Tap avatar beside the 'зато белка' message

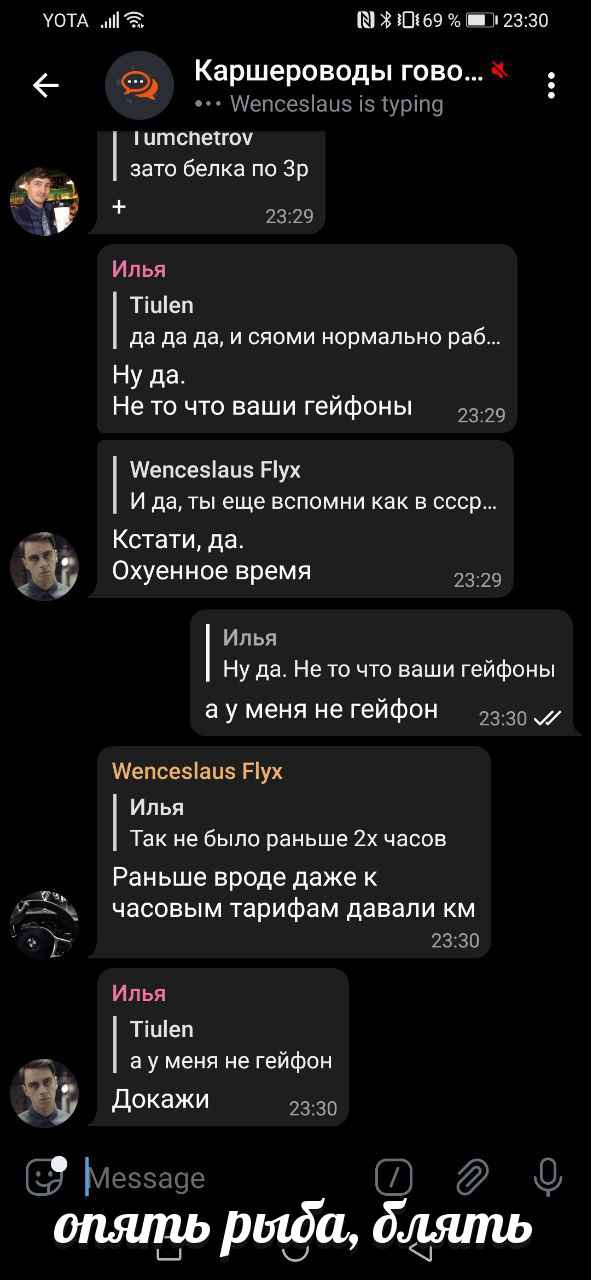point(44,201)
